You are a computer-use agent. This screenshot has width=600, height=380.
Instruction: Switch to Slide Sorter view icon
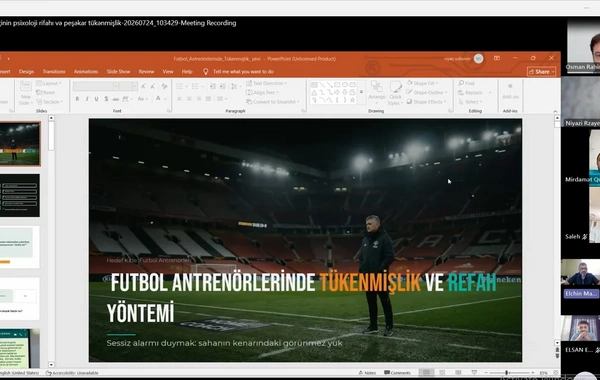(442, 372)
